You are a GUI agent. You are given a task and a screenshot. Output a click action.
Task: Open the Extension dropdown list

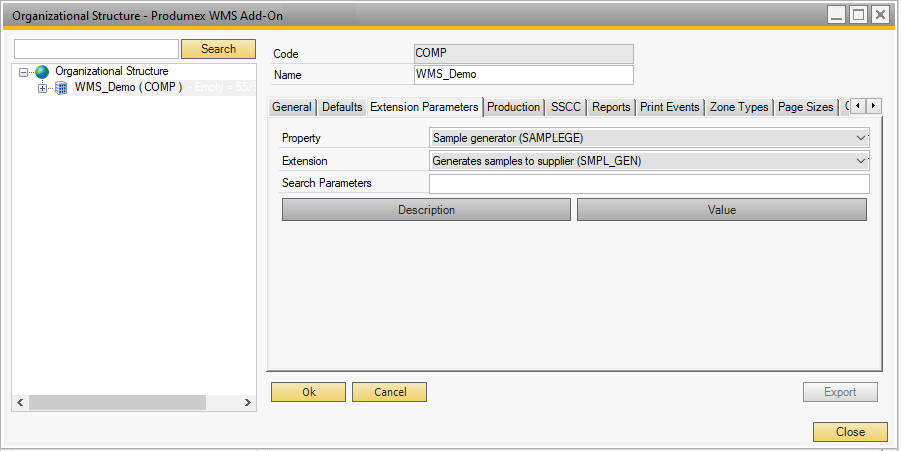click(x=862, y=160)
